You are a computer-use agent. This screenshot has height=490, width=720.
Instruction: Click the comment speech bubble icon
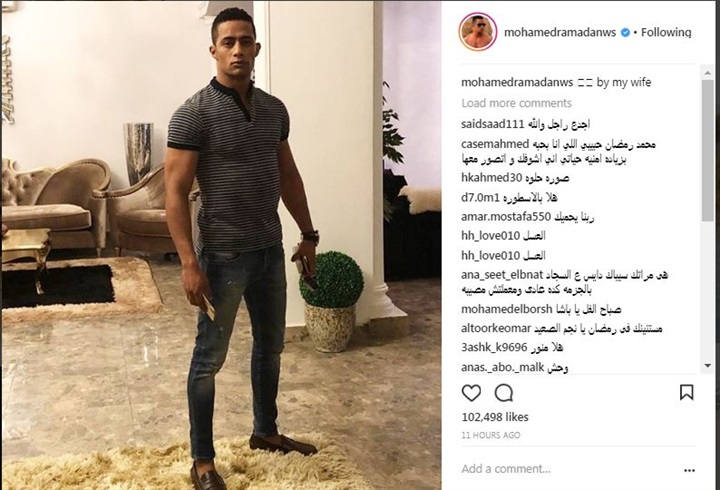pyautogui.click(x=504, y=393)
